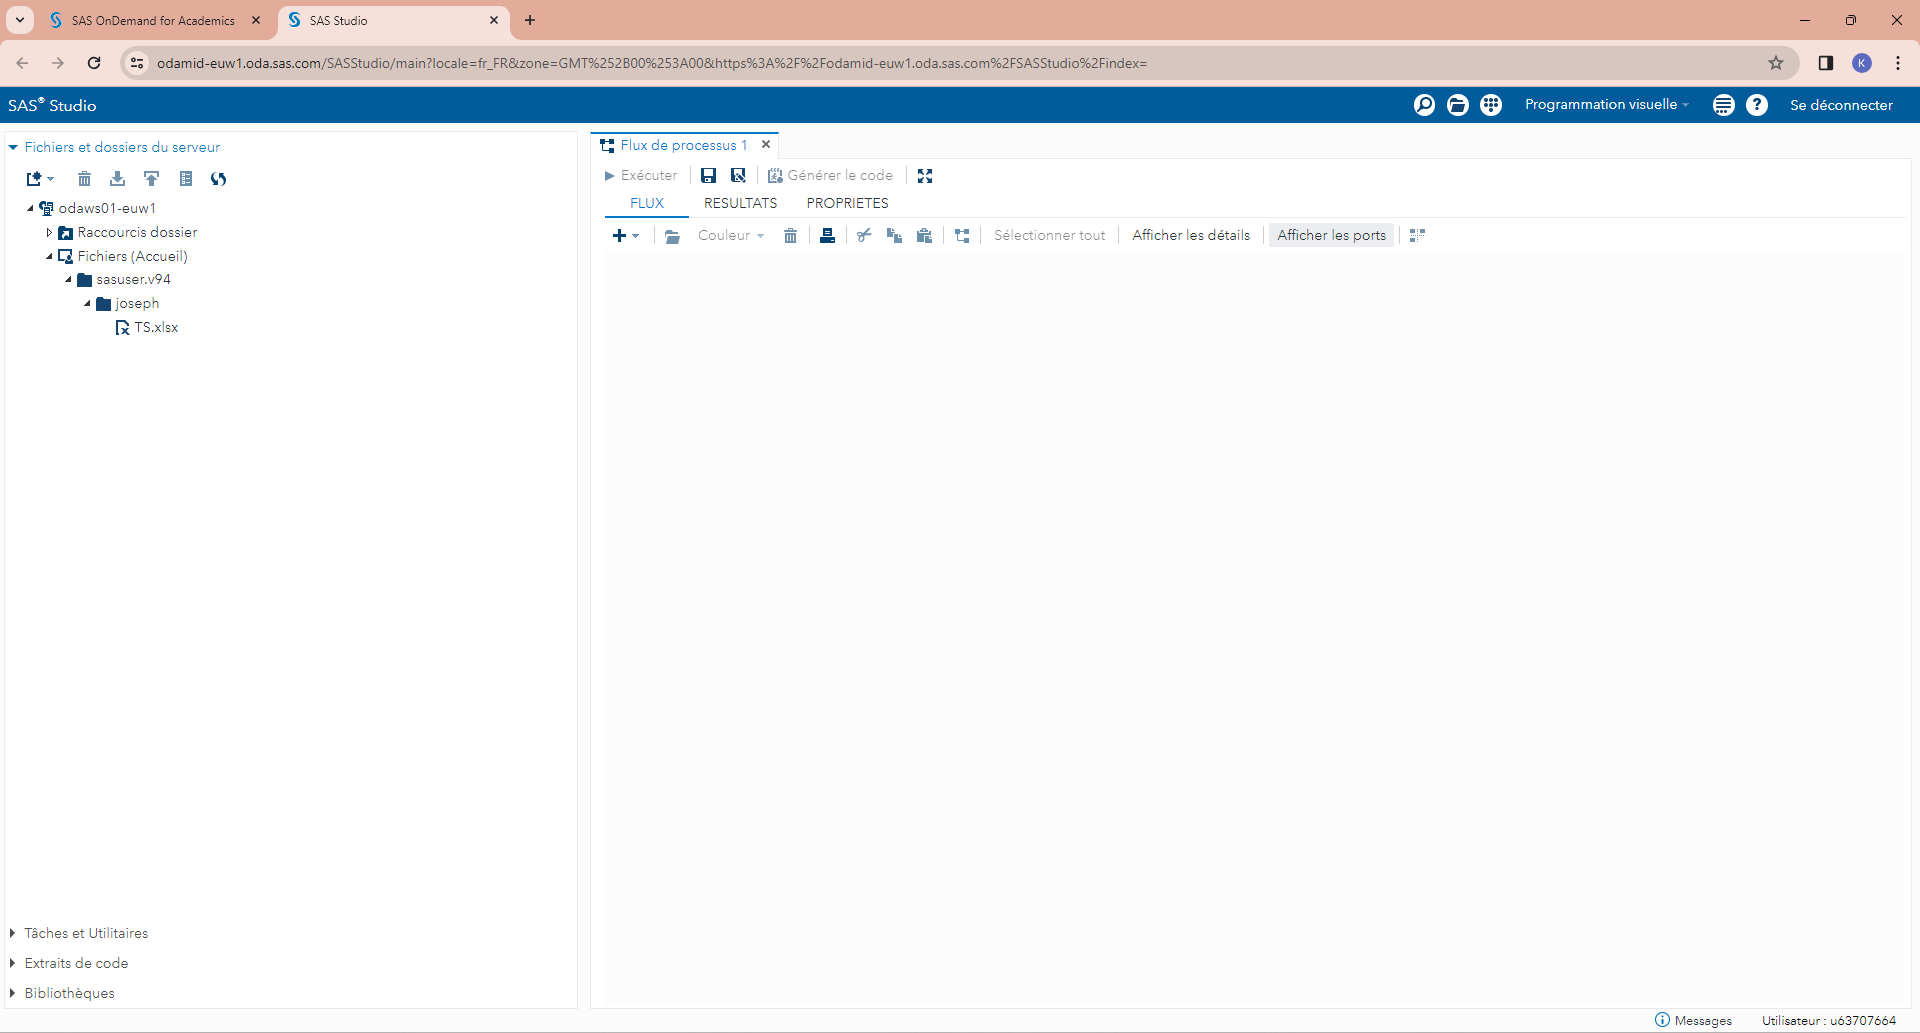Switch to the FLUX tab
This screenshot has width=1920, height=1033.
(x=647, y=203)
